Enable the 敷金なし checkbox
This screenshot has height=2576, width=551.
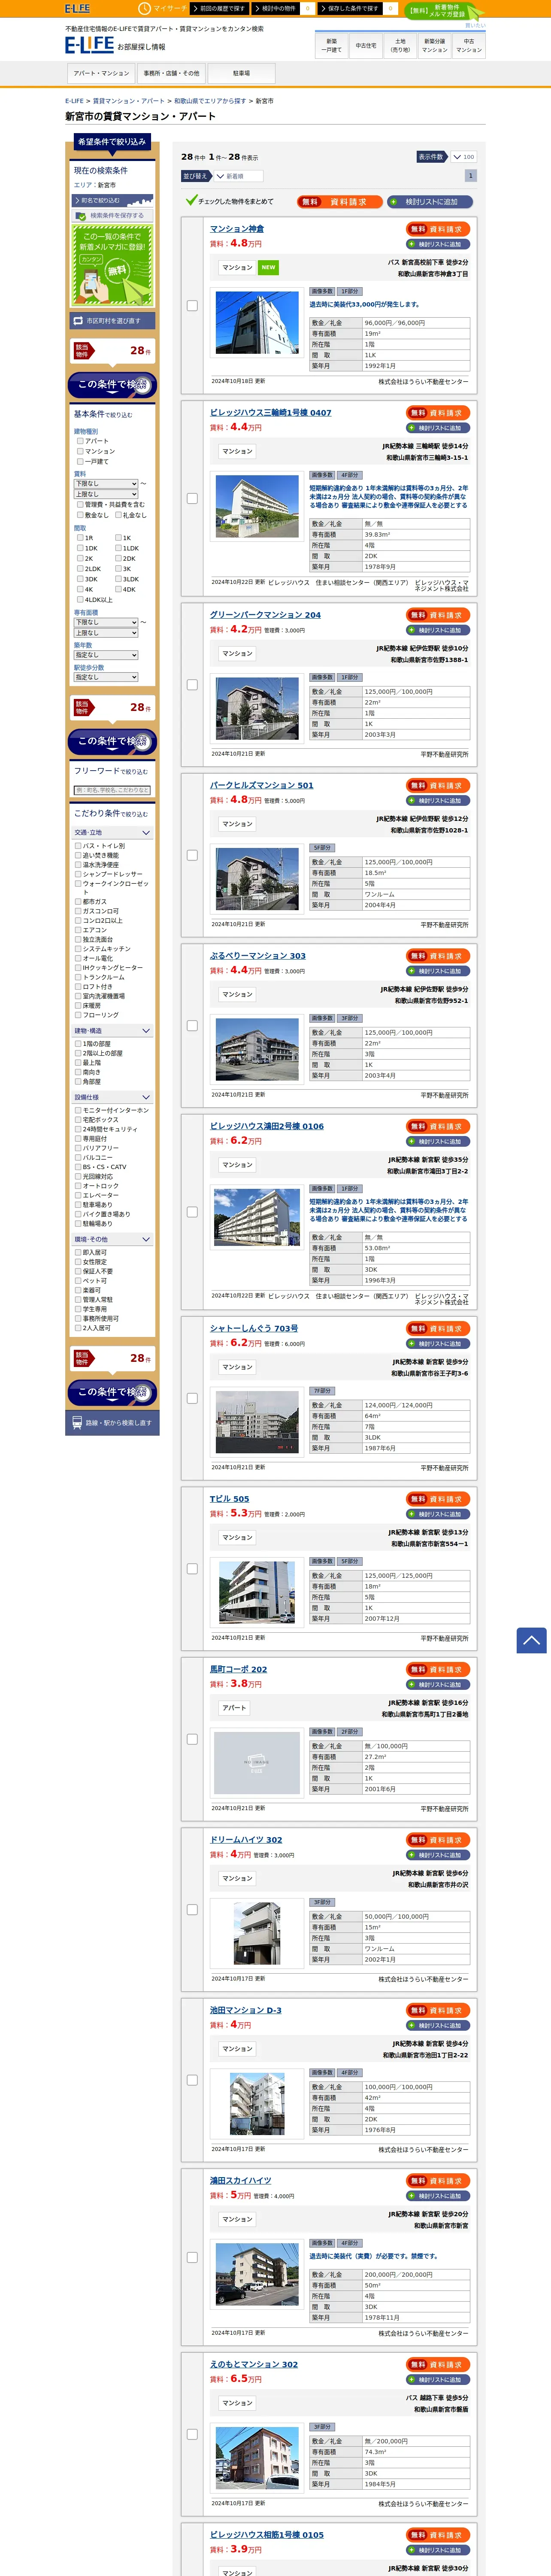click(x=80, y=515)
